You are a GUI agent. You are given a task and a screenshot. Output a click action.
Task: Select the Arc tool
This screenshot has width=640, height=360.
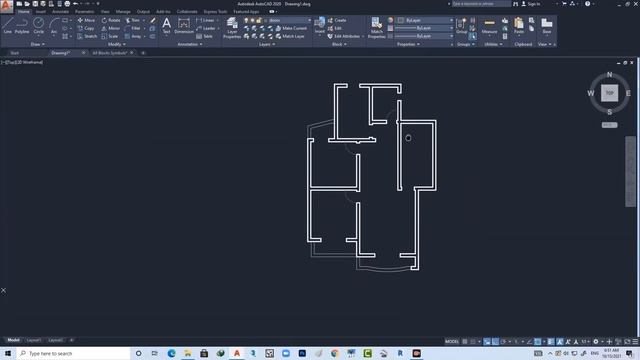point(54,26)
